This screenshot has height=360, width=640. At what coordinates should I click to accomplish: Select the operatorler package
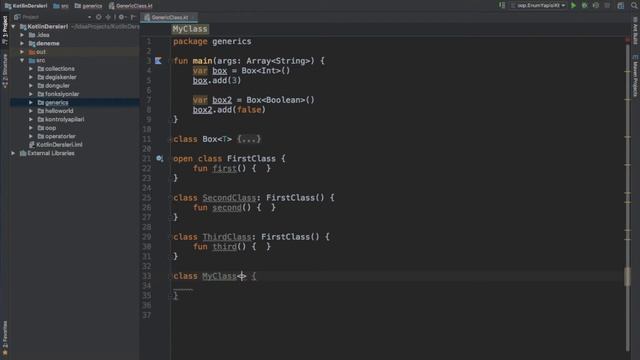(x=60, y=136)
